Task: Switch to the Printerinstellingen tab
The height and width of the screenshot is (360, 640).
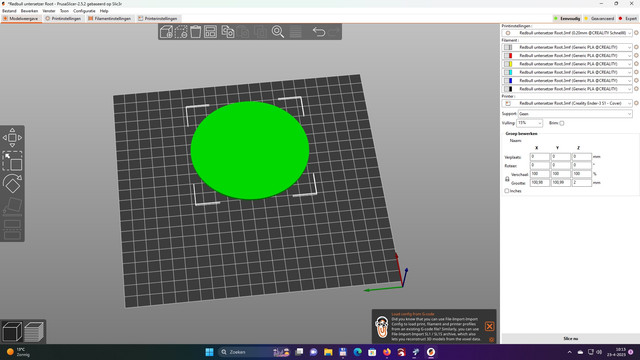Action: [x=158, y=18]
